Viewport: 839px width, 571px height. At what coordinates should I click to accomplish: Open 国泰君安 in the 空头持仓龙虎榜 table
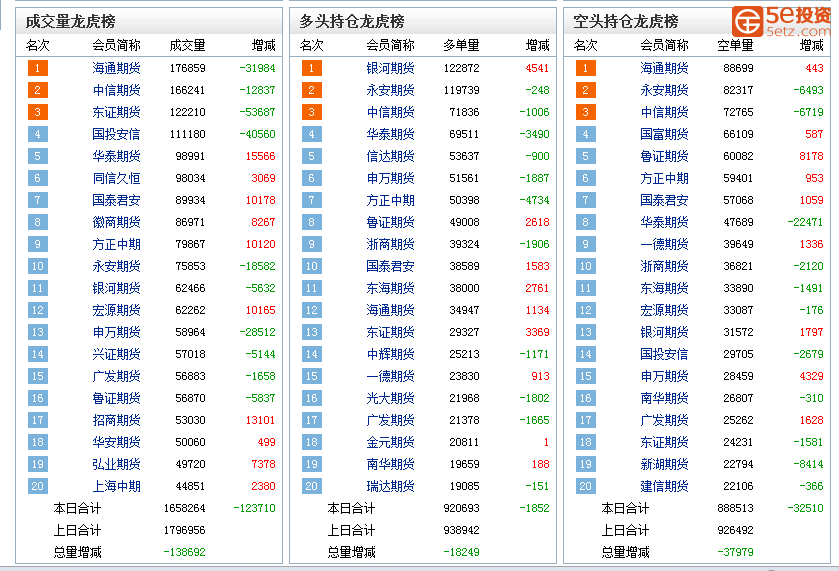pos(664,200)
